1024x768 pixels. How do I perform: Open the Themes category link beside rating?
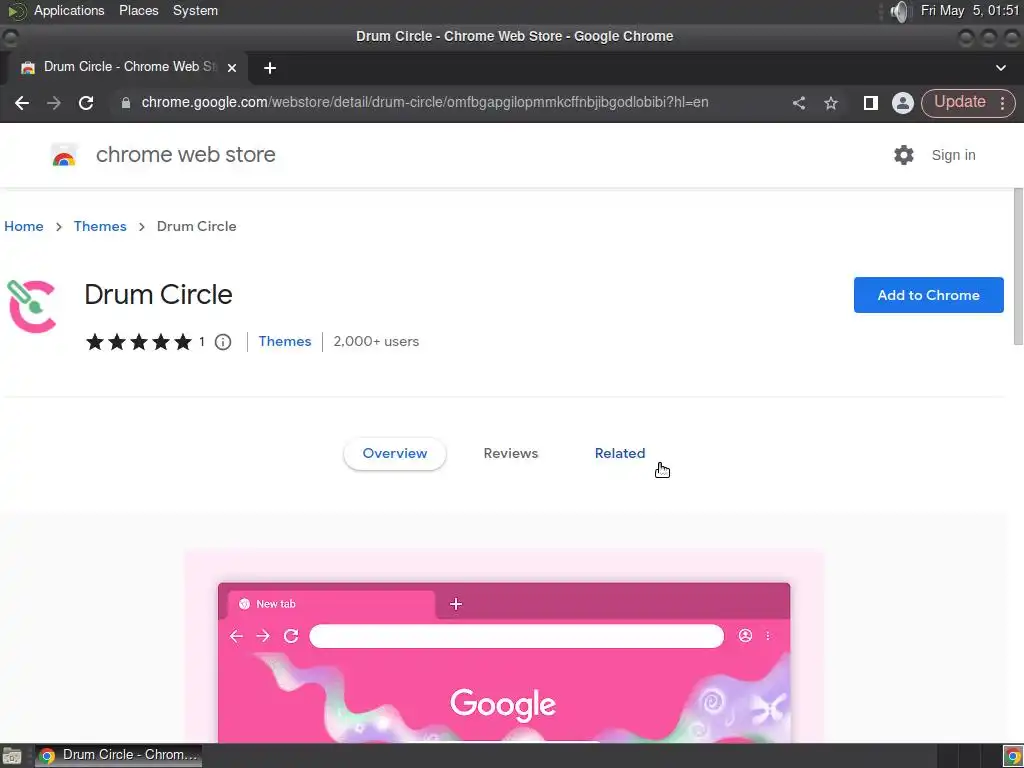point(285,342)
